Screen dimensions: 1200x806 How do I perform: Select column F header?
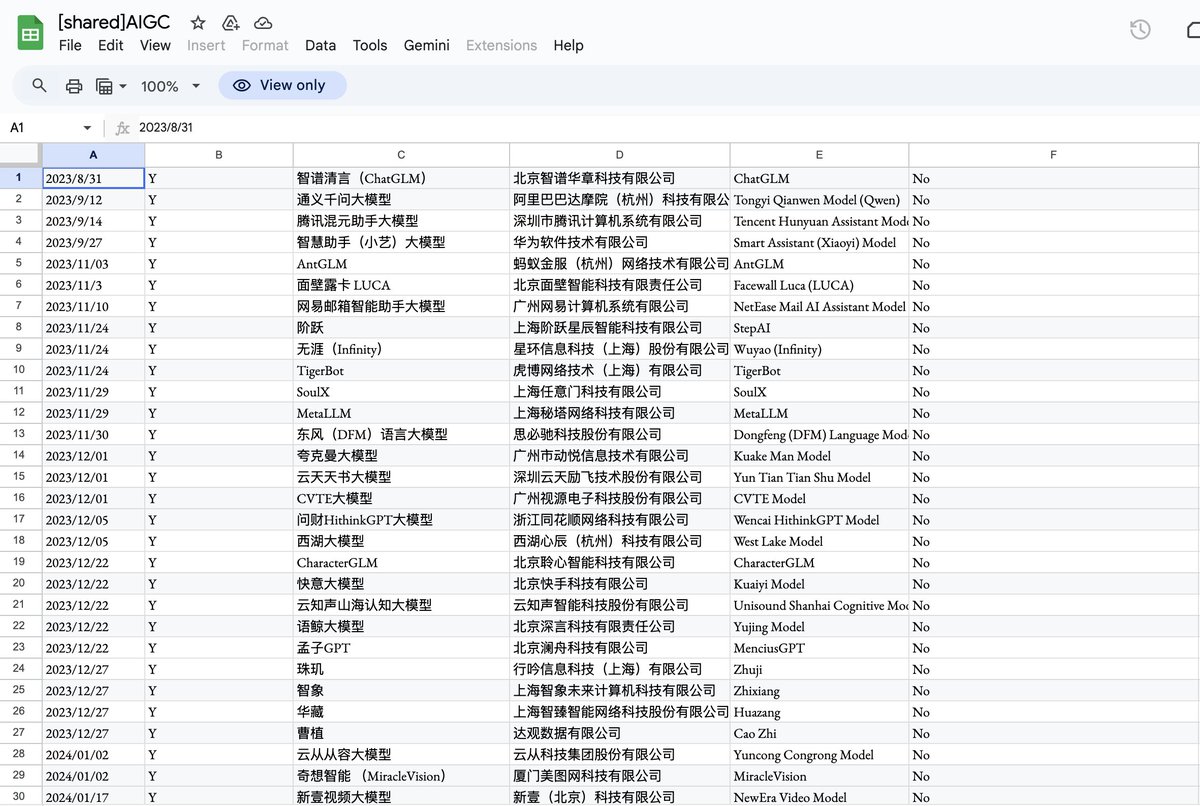(1053, 155)
